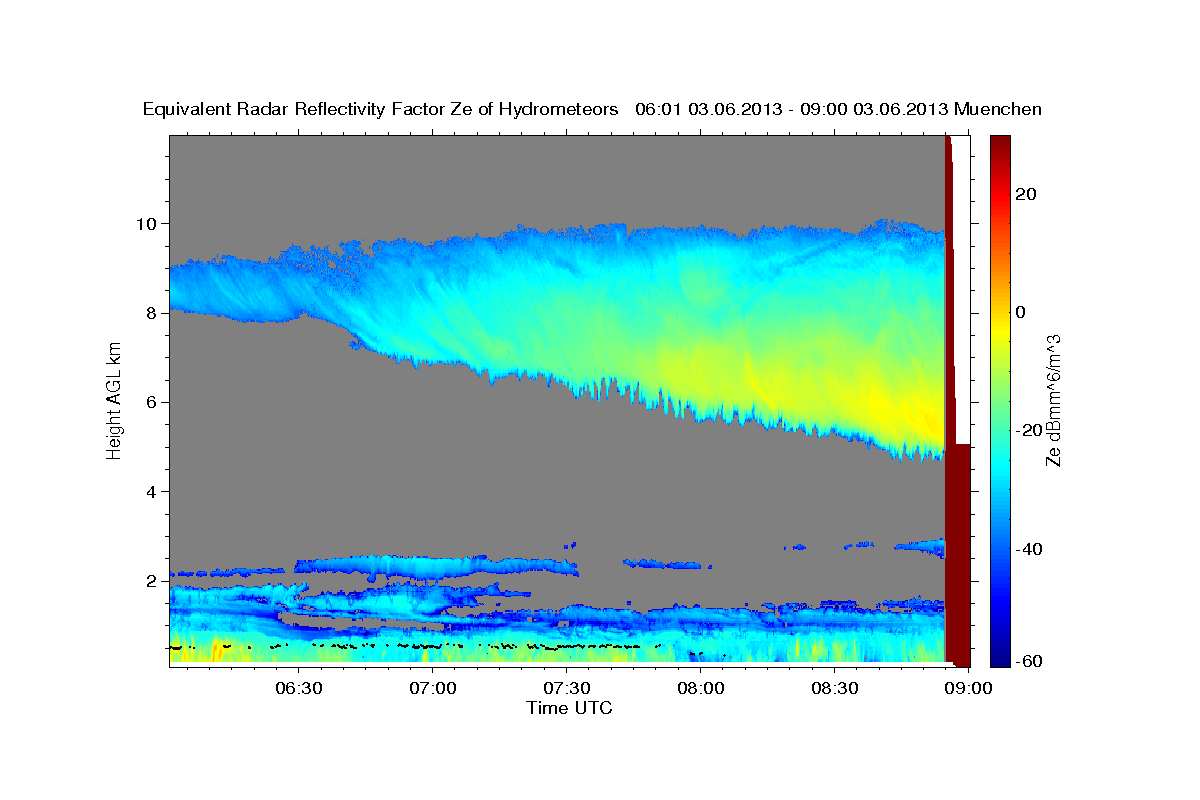Click the colorbar tick label '20'
The image size is (1200, 800).
pyautogui.click(x=1024, y=193)
